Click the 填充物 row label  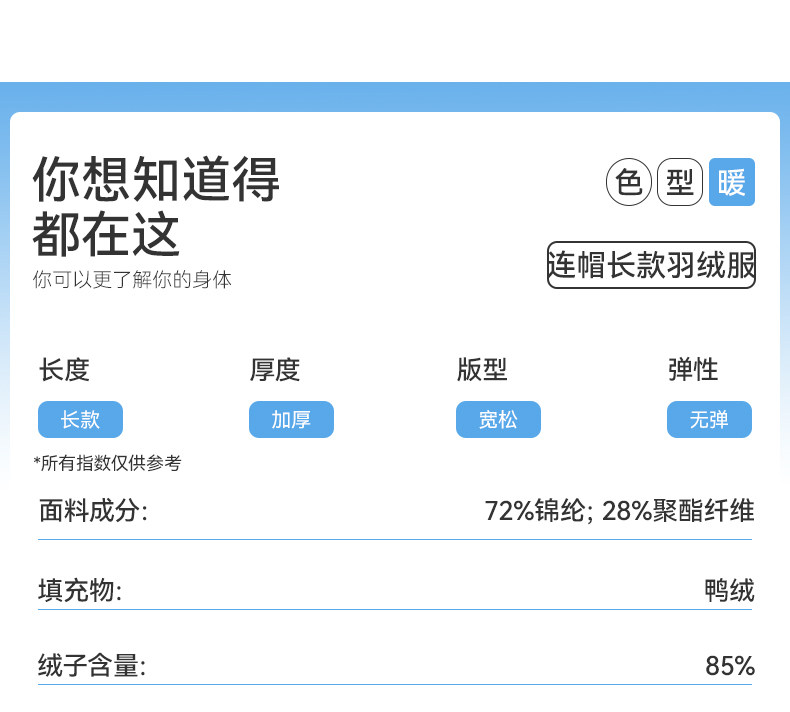tap(80, 590)
